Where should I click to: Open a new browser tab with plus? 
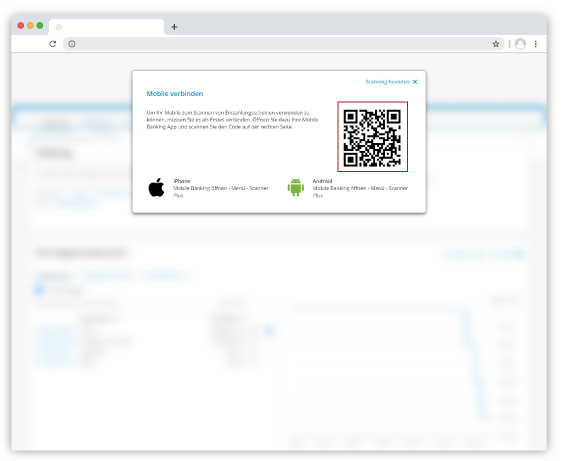coord(174,27)
